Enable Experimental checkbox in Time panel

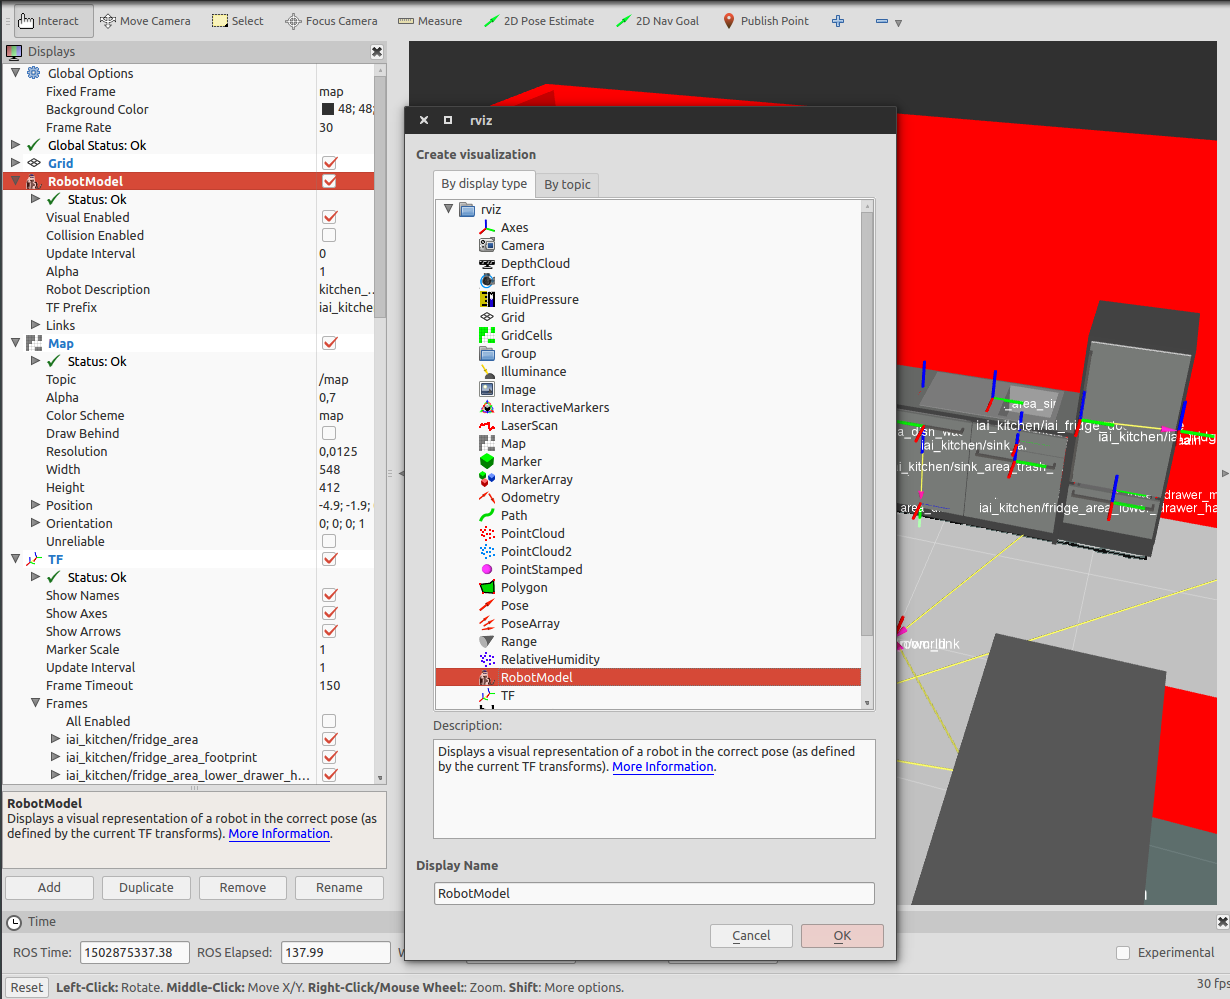click(1123, 953)
